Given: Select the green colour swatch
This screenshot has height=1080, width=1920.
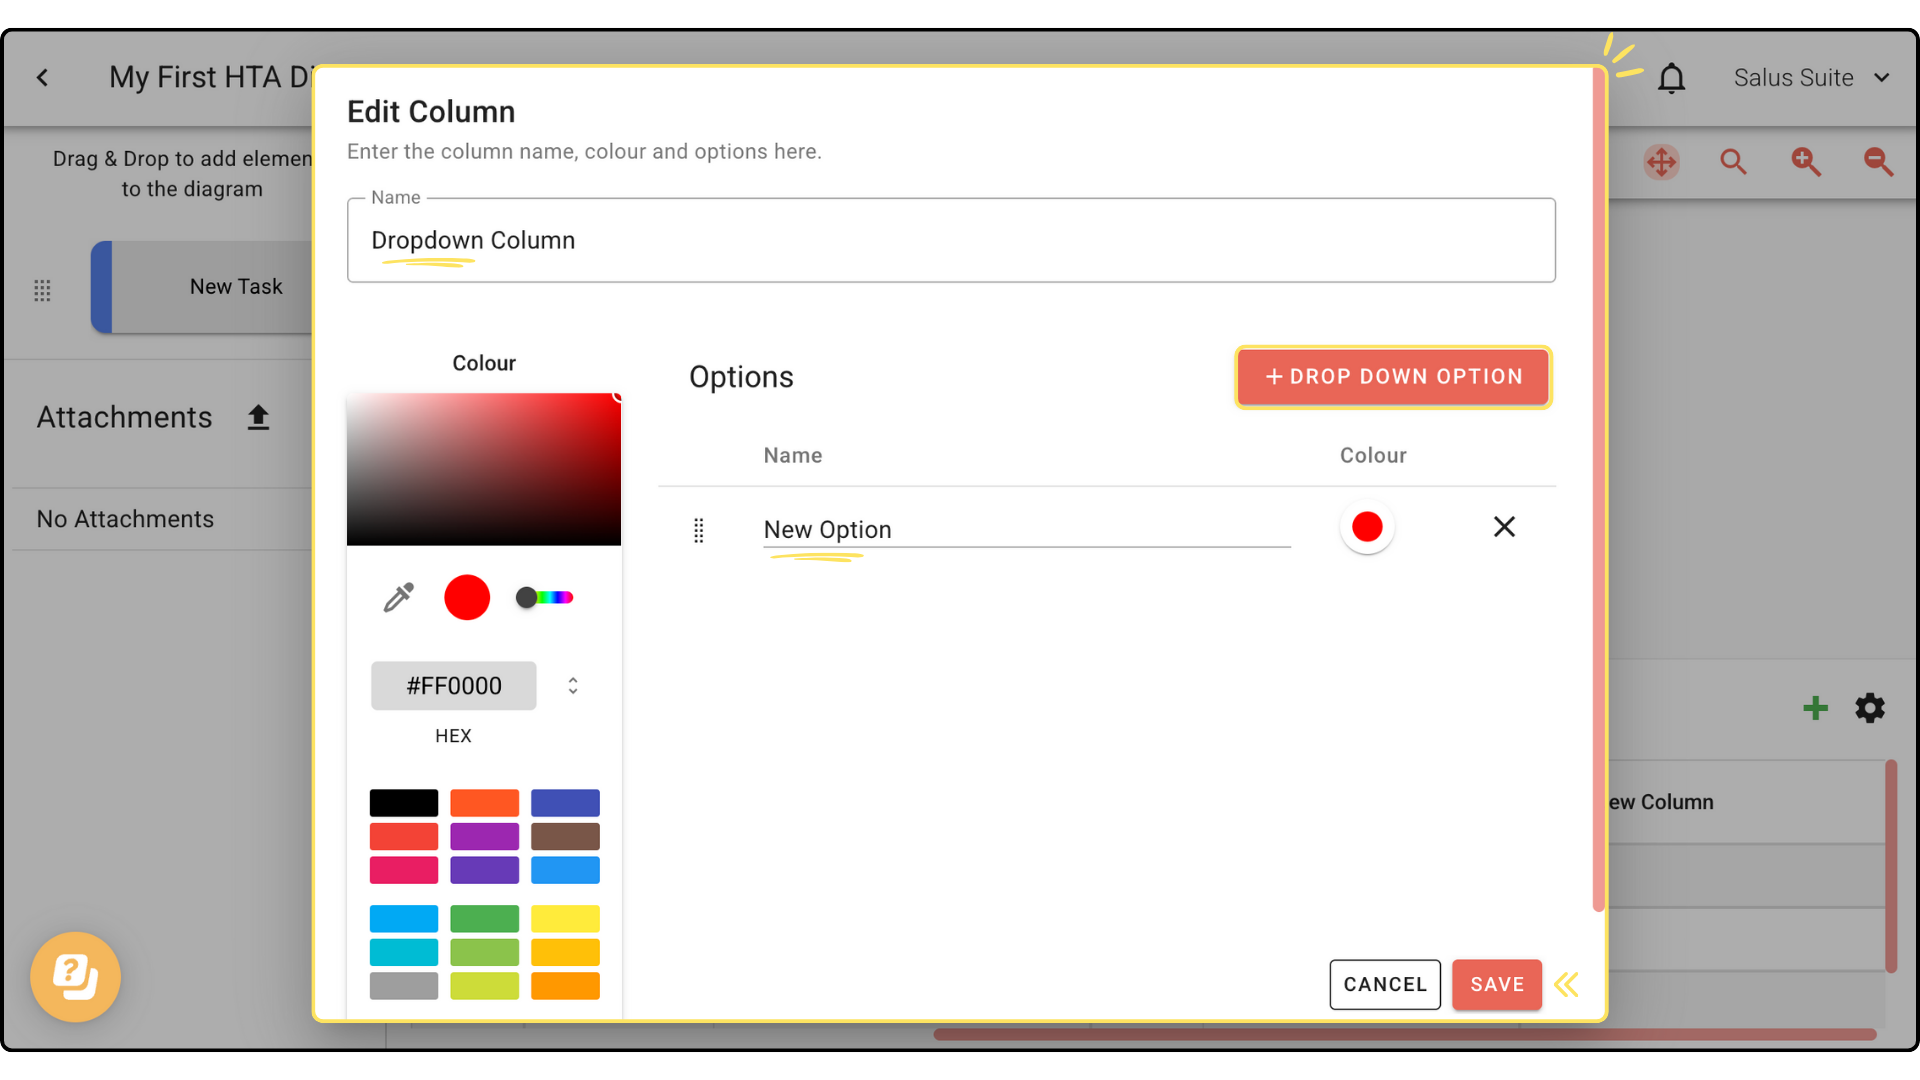Looking at the screenshot, I should click(x=484, y=918).
